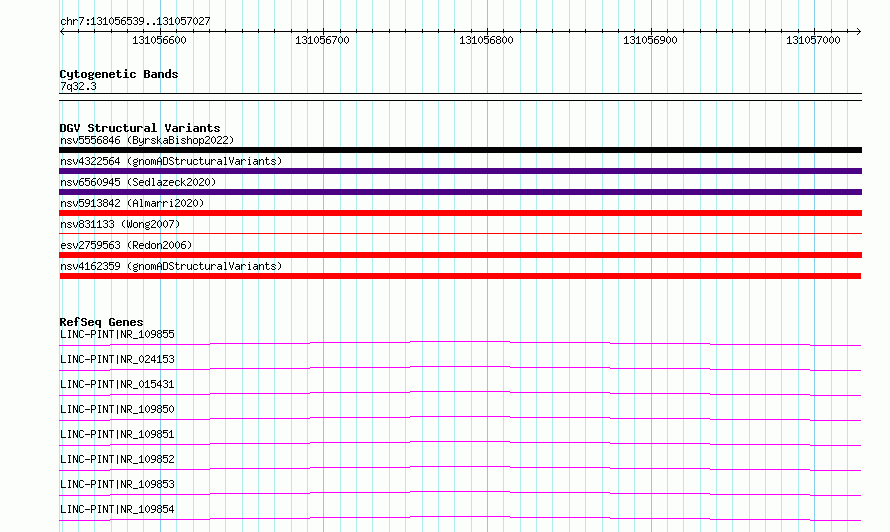Image resolution: width=890 pixels, height=532 pixels.
Task: Click ruler tick label 131056900
Action: pos(650,40)
